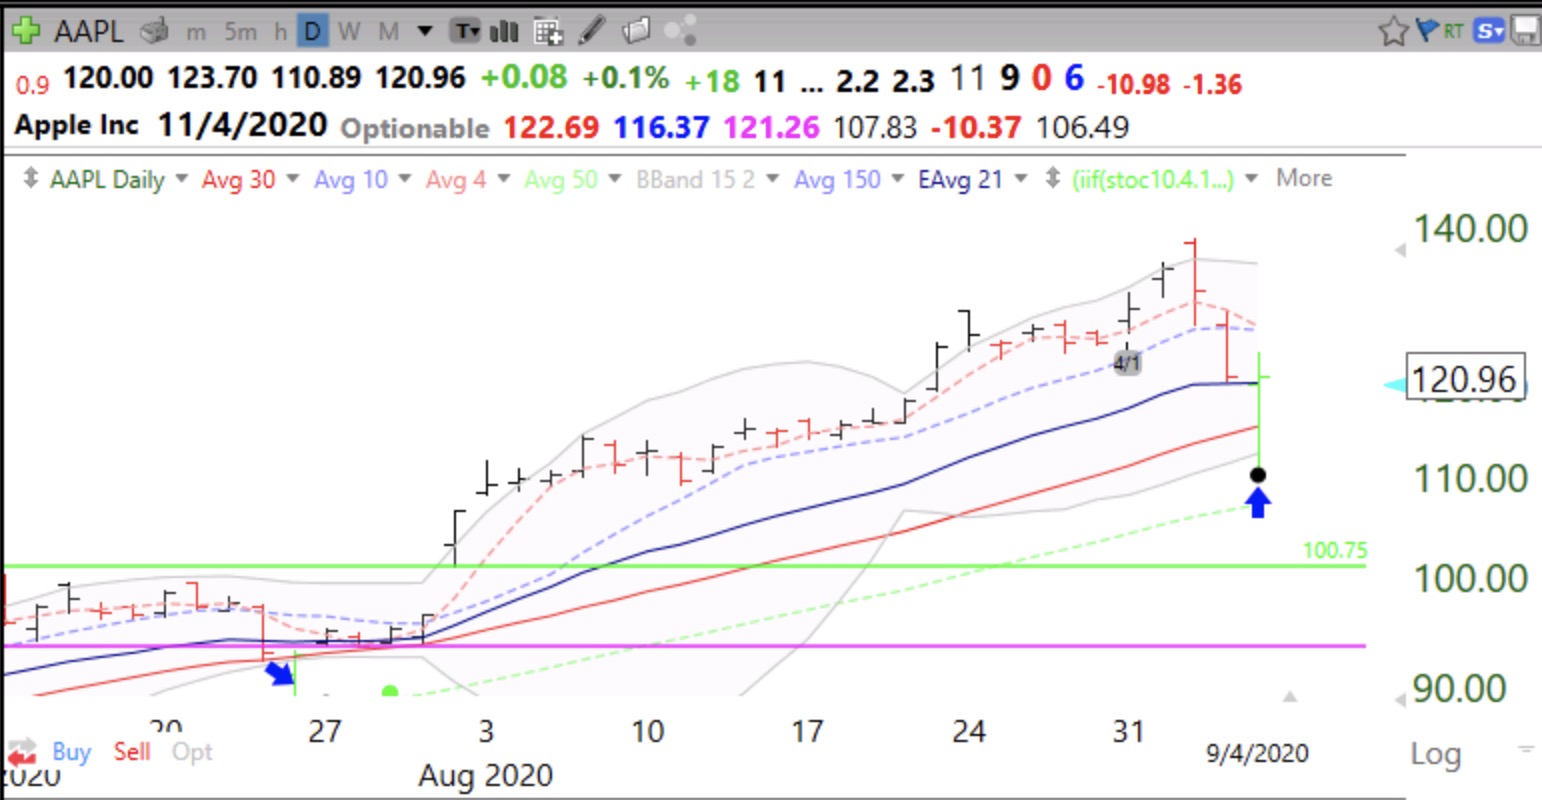Viewport: 1542px width, 800px height.
Task: Open the chart template T menu
Action: 465,32
